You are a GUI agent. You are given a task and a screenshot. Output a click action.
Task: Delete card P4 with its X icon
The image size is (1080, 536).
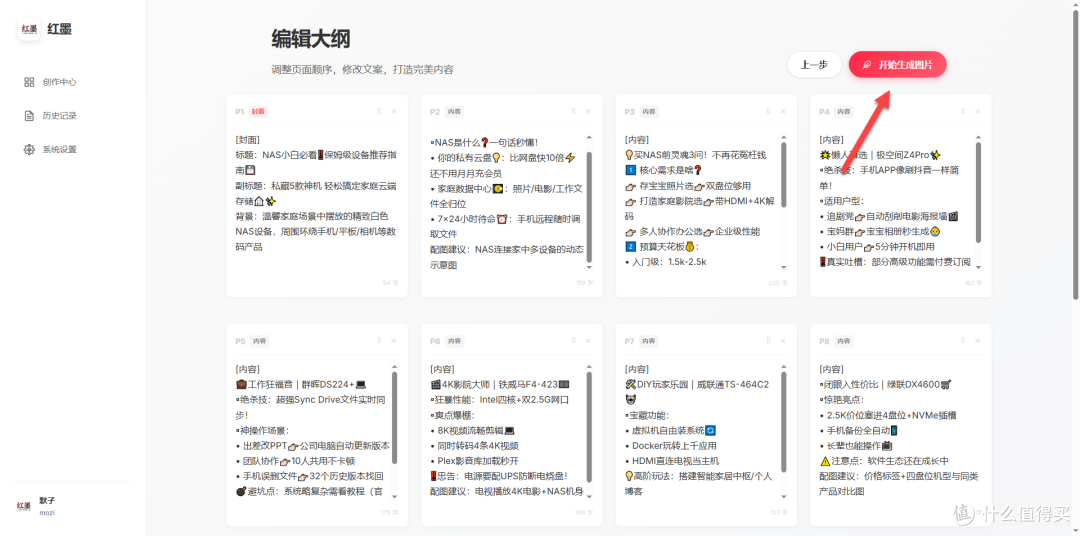click(978, 111)
